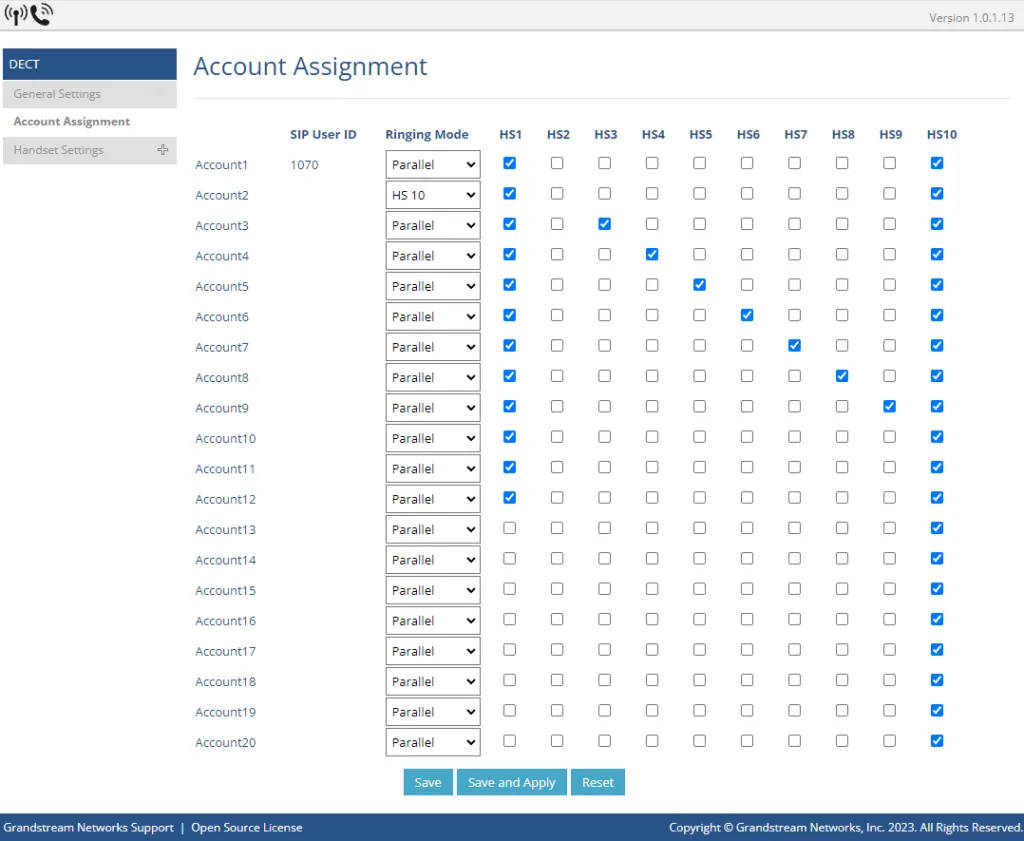Check HS1 for Account13
This screenshot has width=1024, height=841.
509,528
